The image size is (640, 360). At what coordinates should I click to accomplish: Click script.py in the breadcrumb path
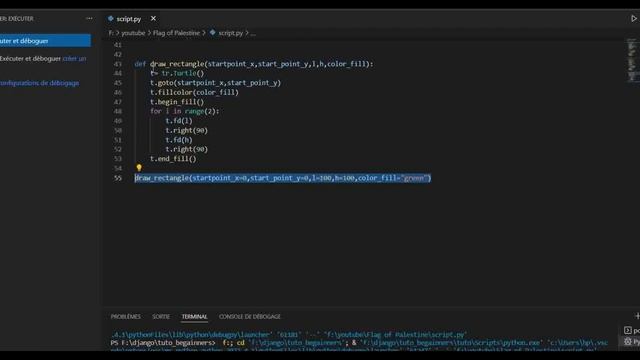[x=230, y=33]
